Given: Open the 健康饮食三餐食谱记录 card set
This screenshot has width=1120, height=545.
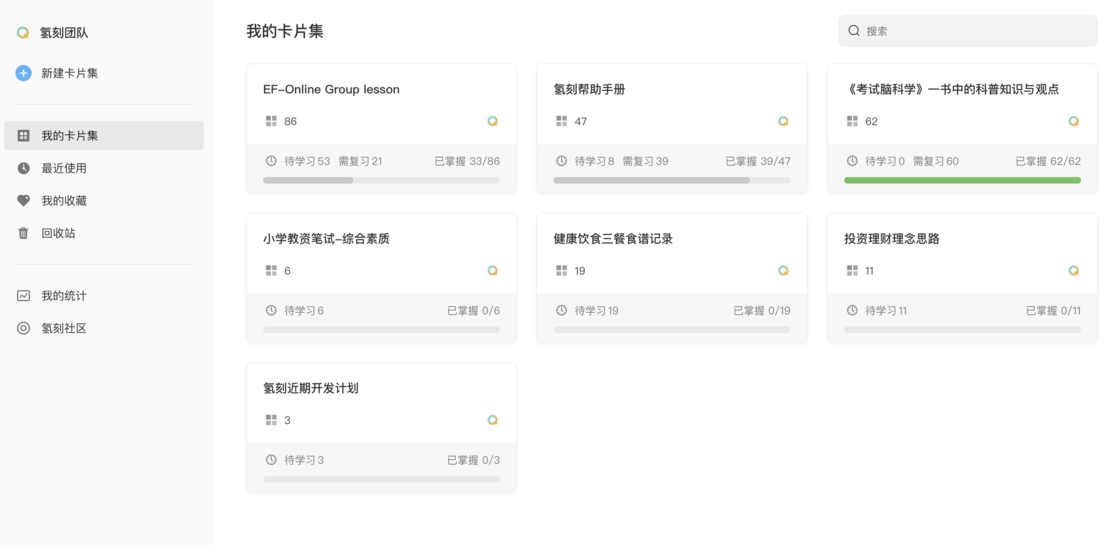Looking at the screenshot, I should tap(672, 278).
